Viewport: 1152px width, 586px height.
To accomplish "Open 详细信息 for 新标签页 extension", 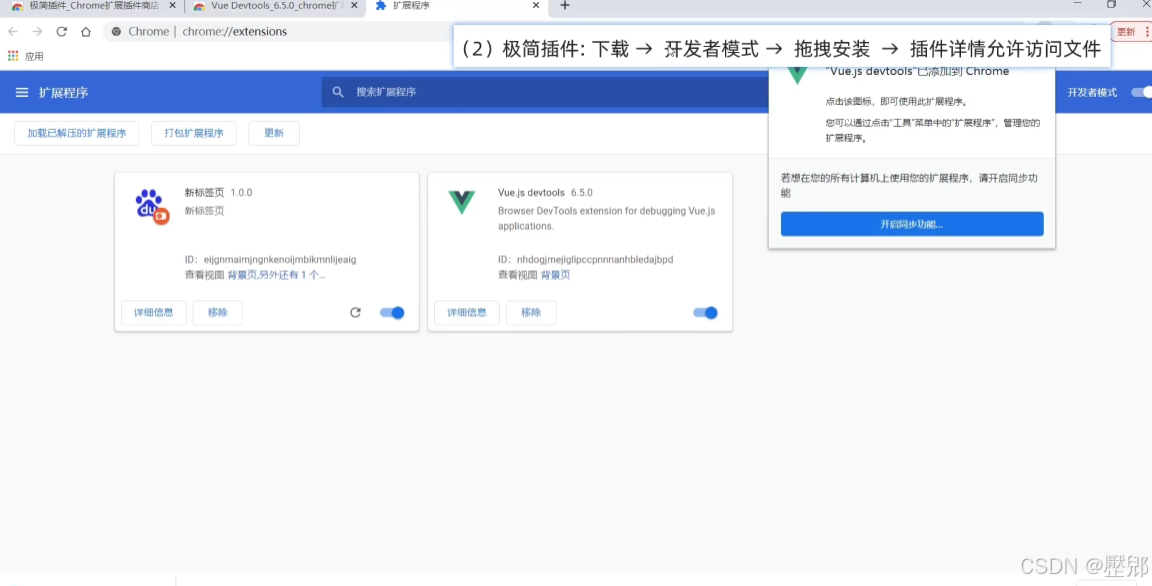I will tap(154, 313).
